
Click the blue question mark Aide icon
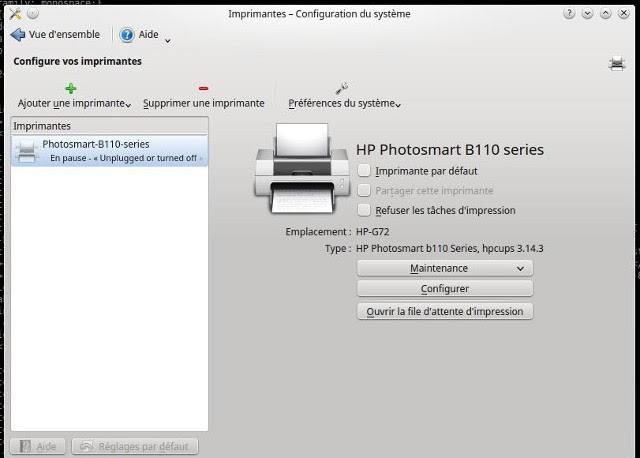(x=127, y=35)
